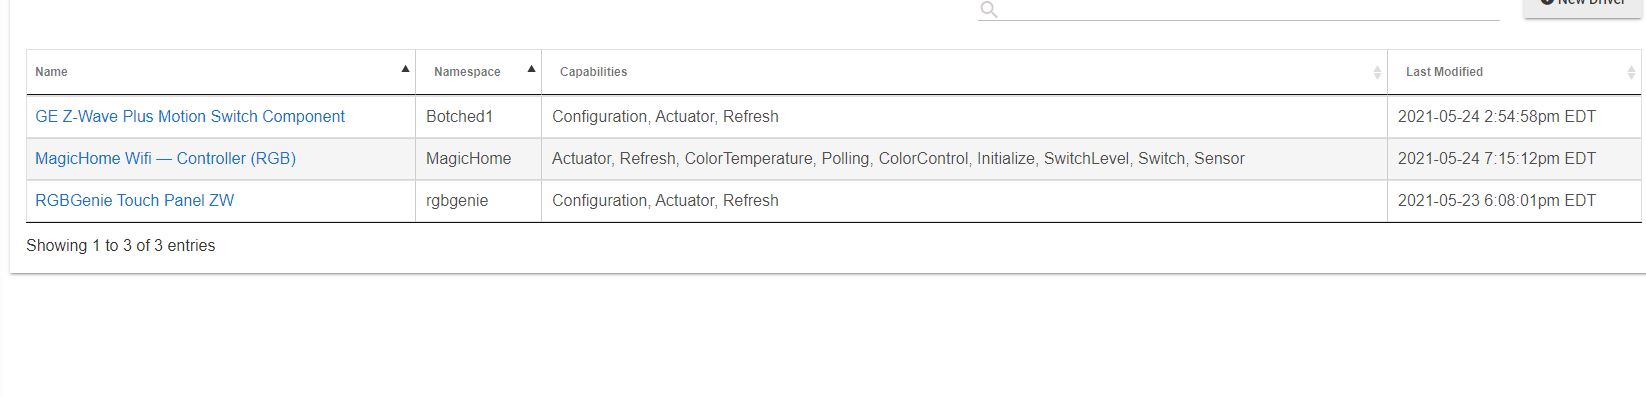Sort by Namespace column arrow
This screenshot has height=397, width=1646.
[531, 69]
